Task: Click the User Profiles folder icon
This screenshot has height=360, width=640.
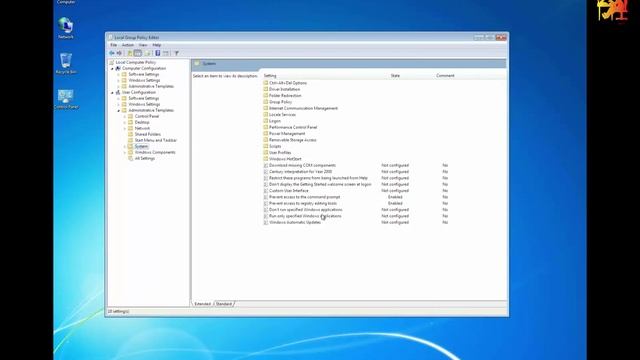Action: point(266,153)
